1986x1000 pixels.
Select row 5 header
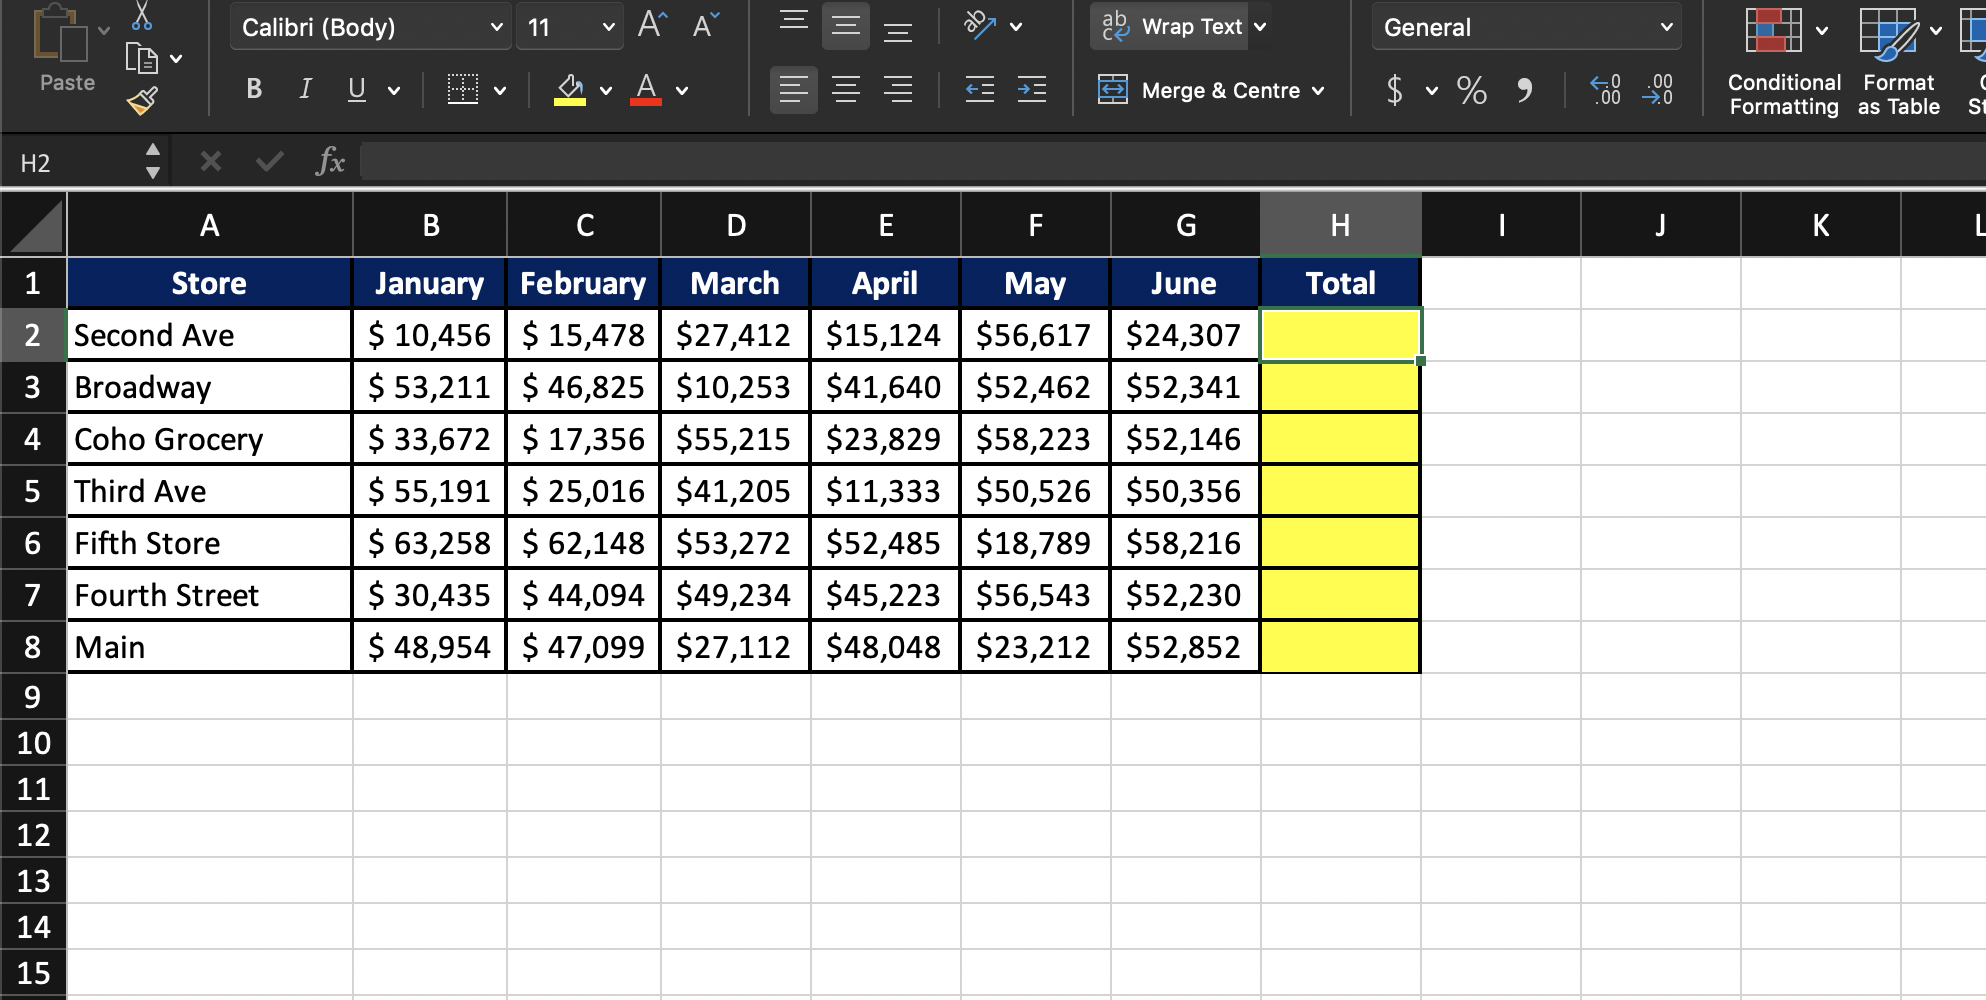tap(33, 491)
